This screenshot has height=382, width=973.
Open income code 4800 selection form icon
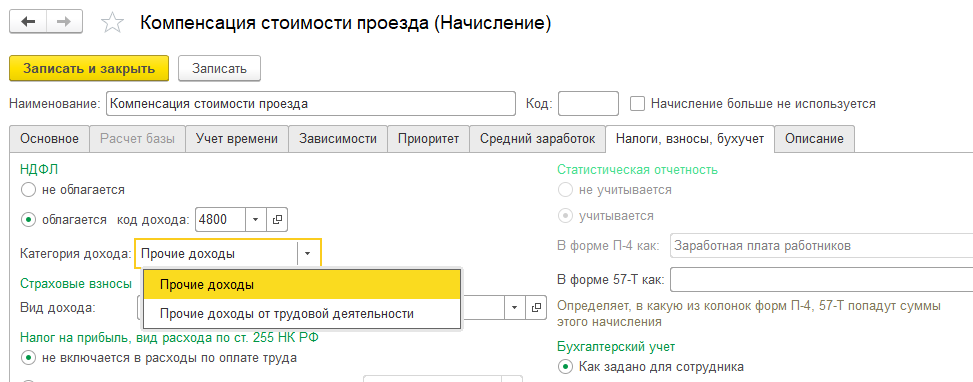coord(277,219)
